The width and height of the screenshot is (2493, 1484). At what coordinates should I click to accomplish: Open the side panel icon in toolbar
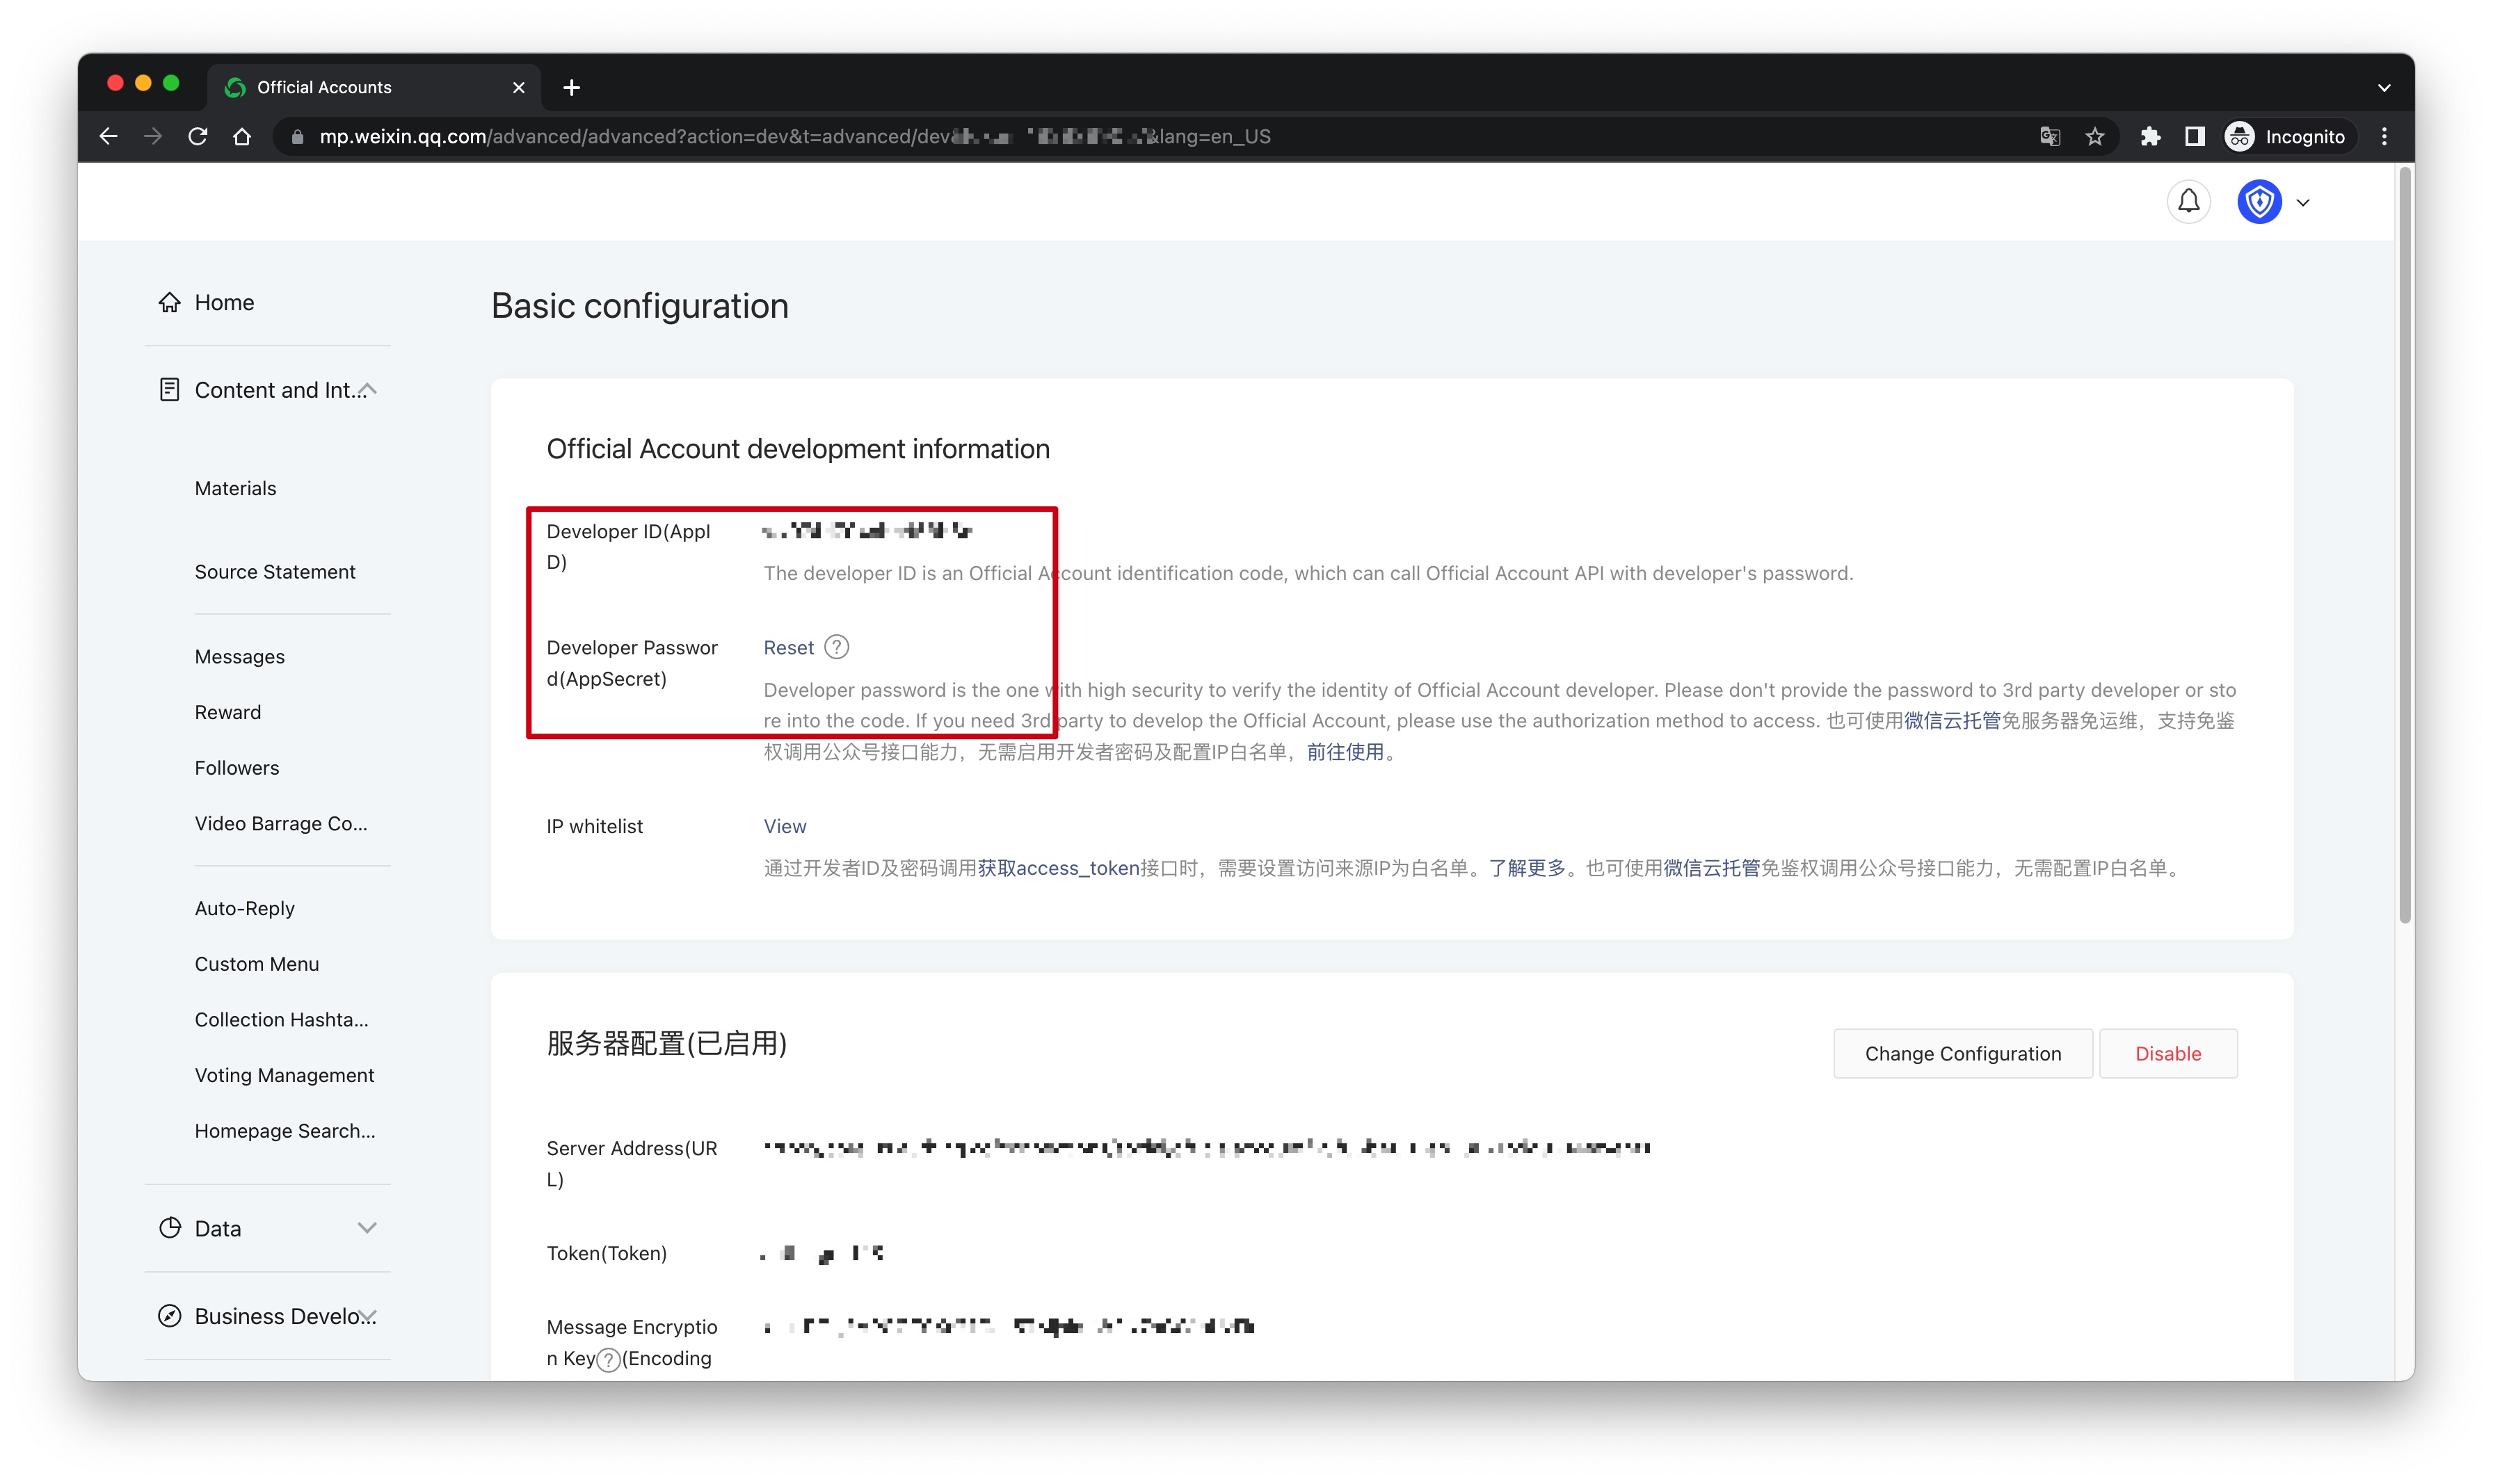tap(2194, 137)
